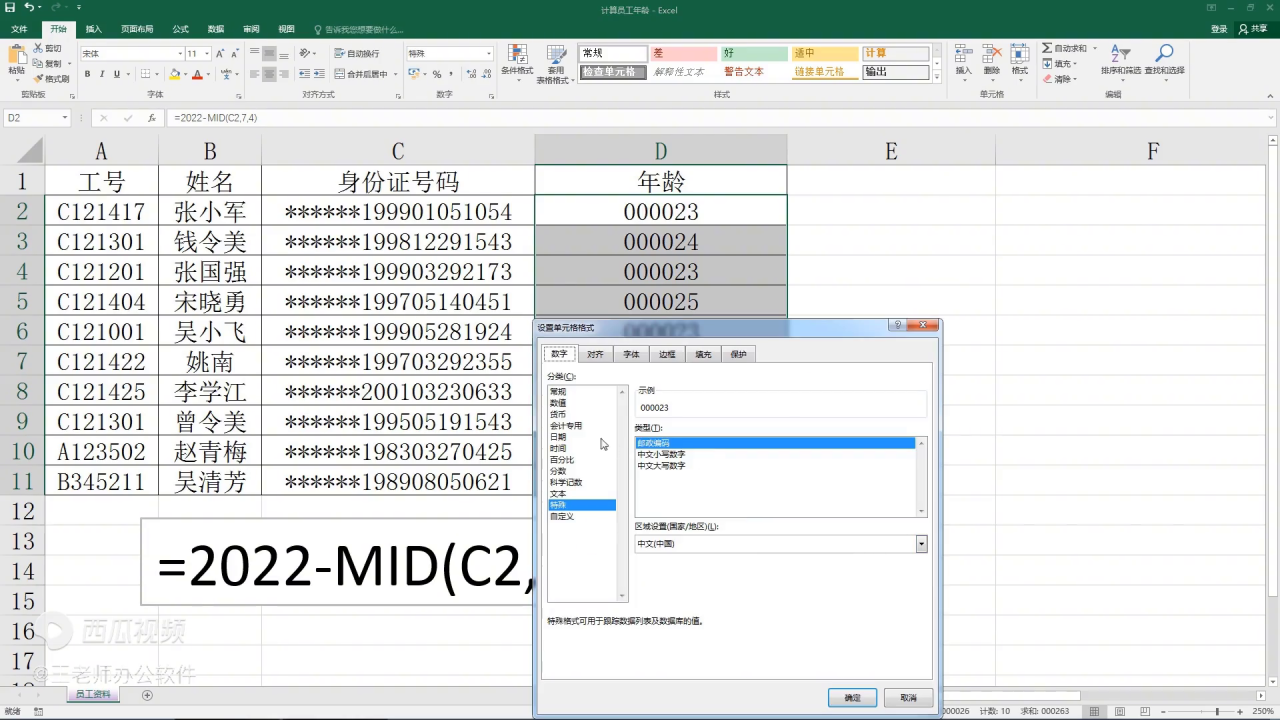Click the Percent Style icon

click(x=436, y=74)
